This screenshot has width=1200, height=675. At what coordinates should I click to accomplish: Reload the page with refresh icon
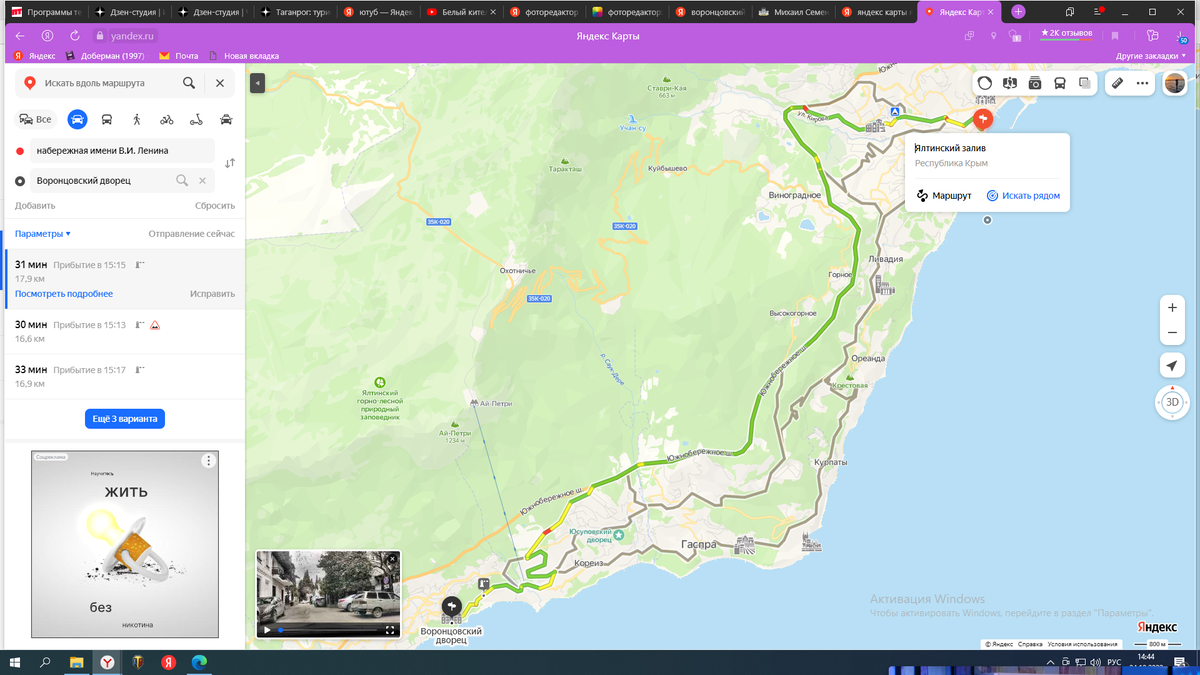pos(74,35)
